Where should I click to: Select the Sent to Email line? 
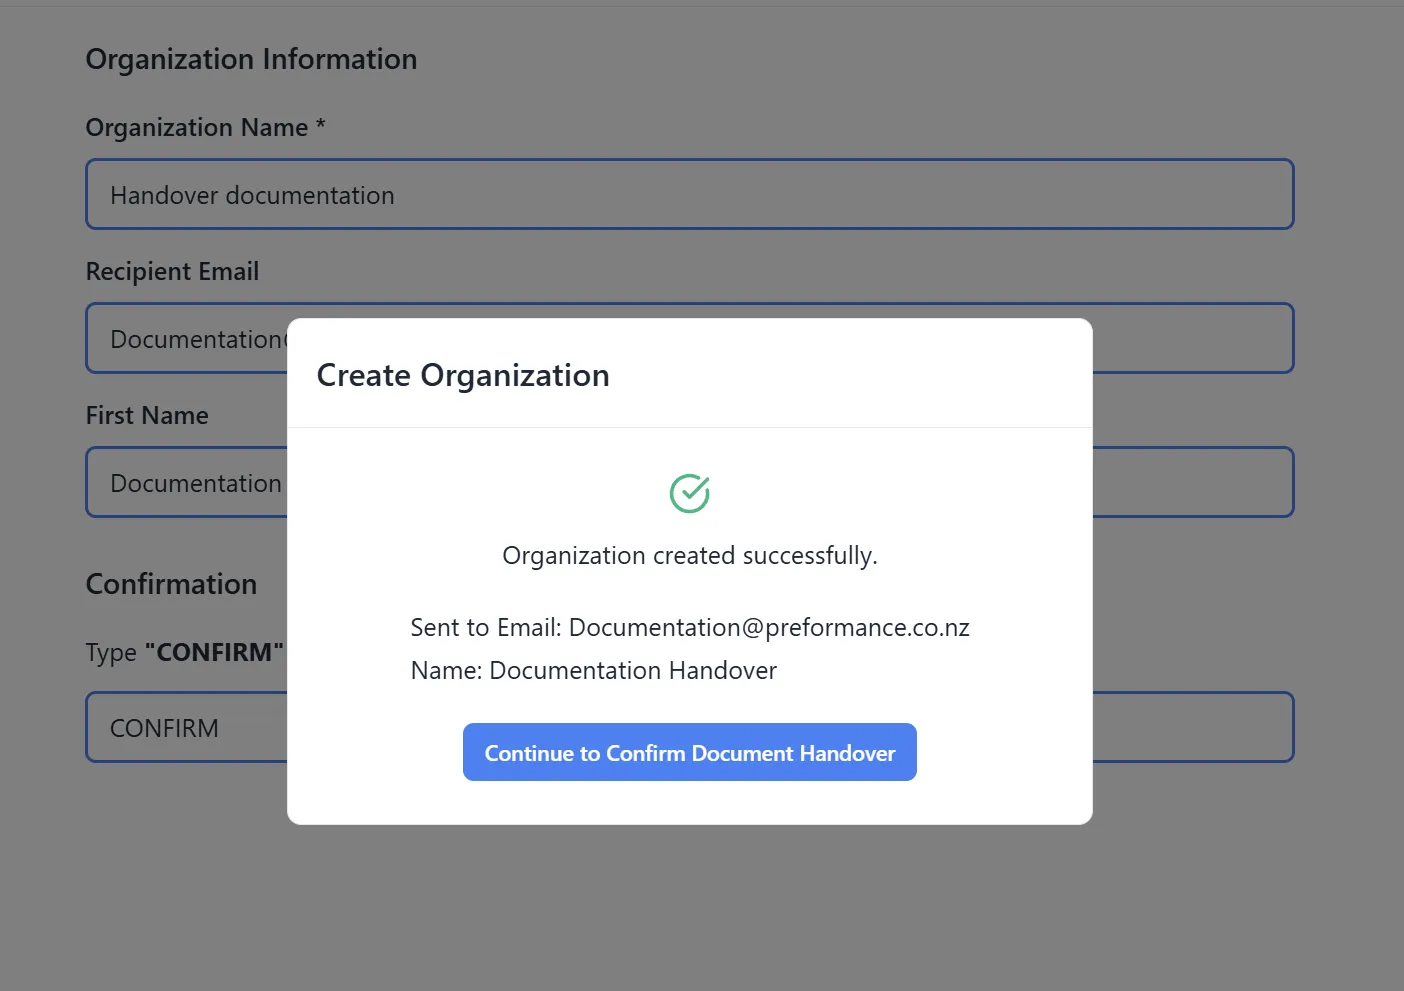[x=690, y=627]
